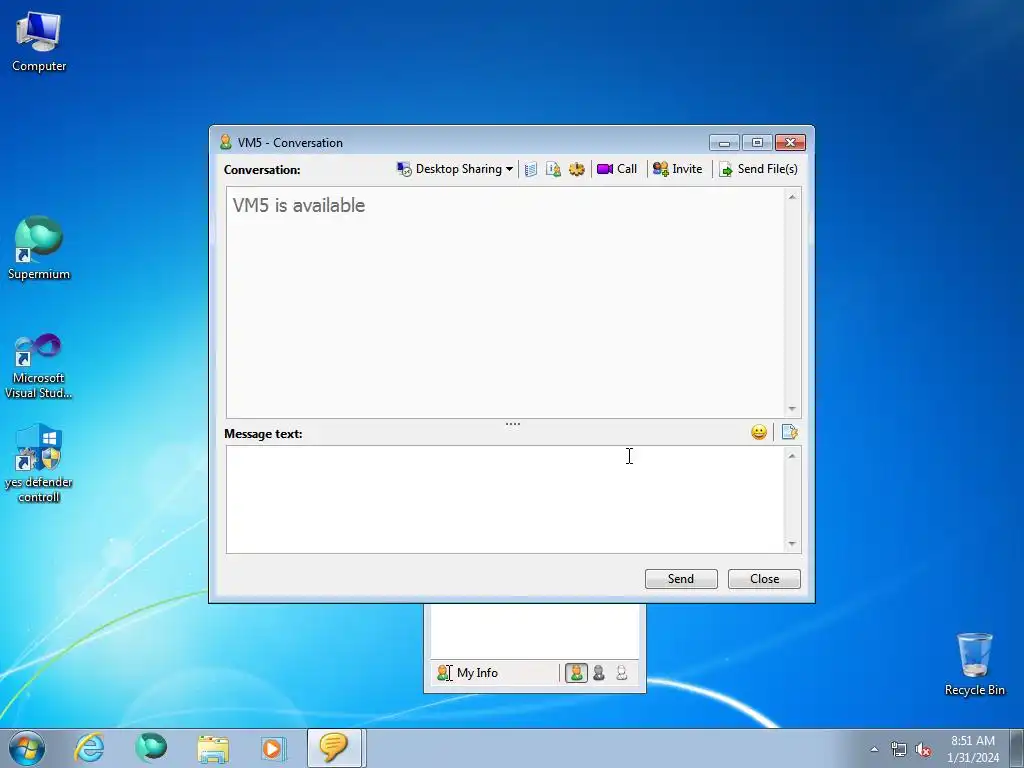
Task: Click conversation pane scroll up arrow
Action: pyautogui.click(x=792, y=197)
